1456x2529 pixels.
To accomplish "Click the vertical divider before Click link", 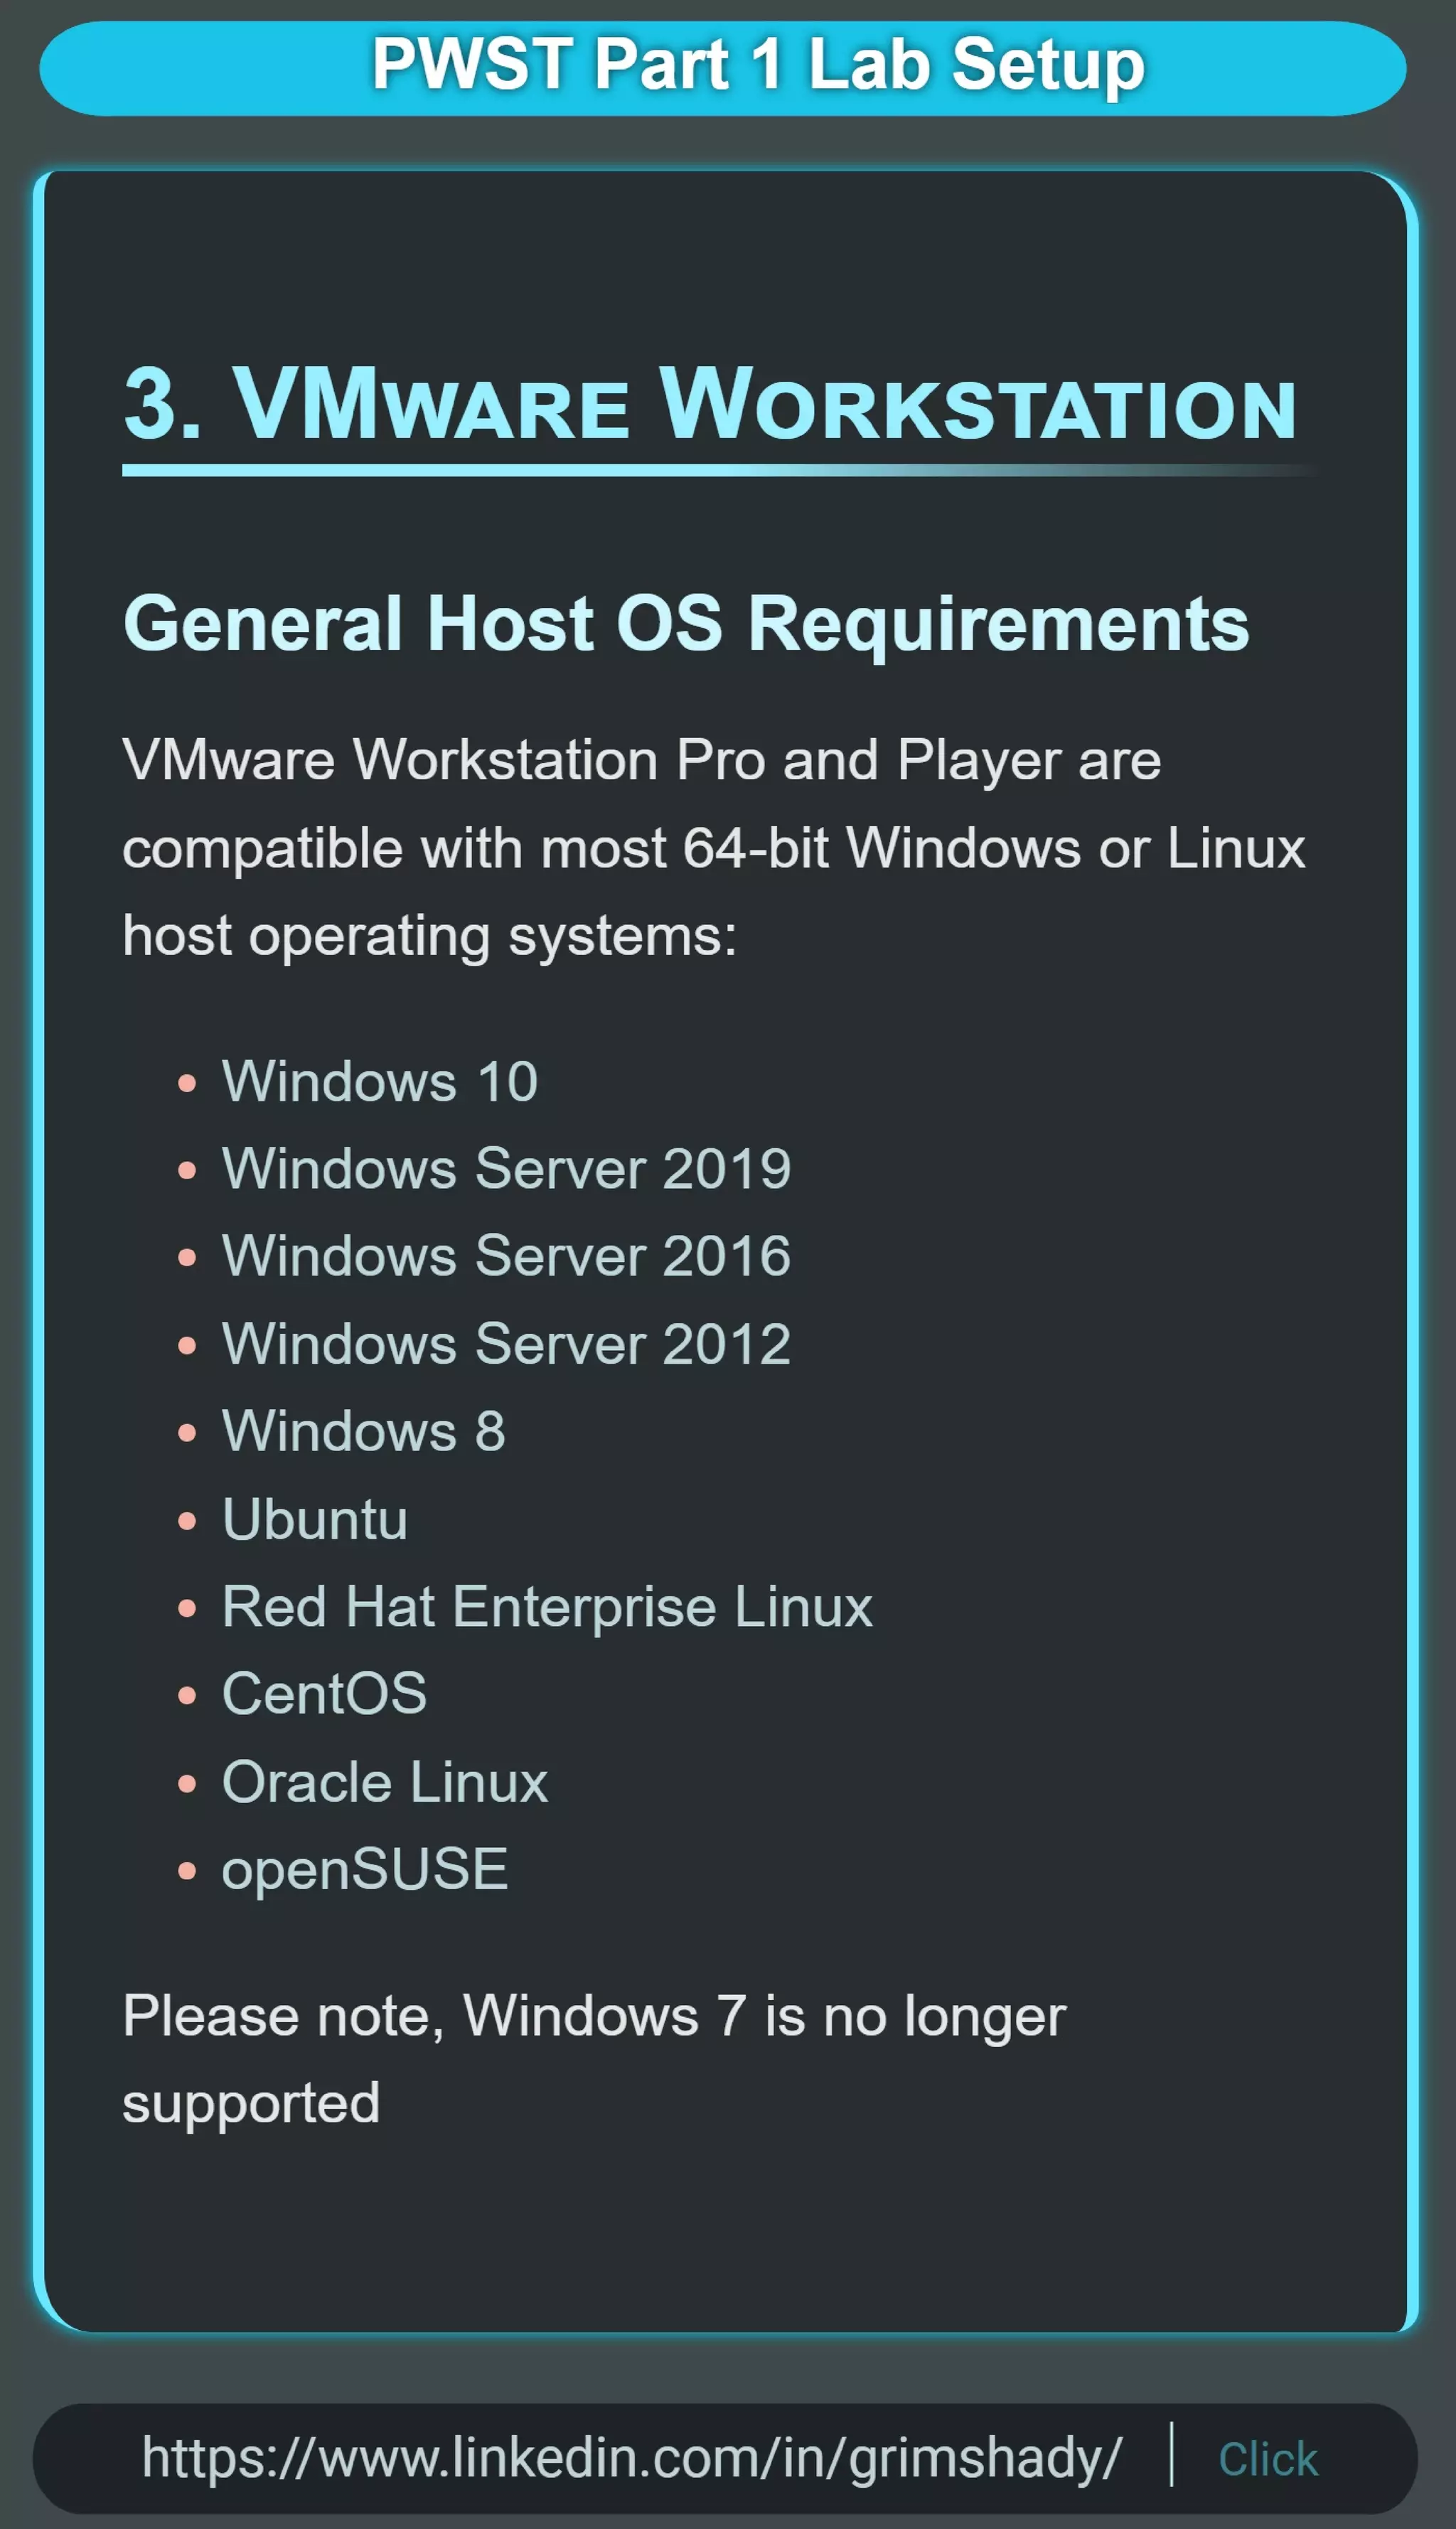I will [1171, 2453].
